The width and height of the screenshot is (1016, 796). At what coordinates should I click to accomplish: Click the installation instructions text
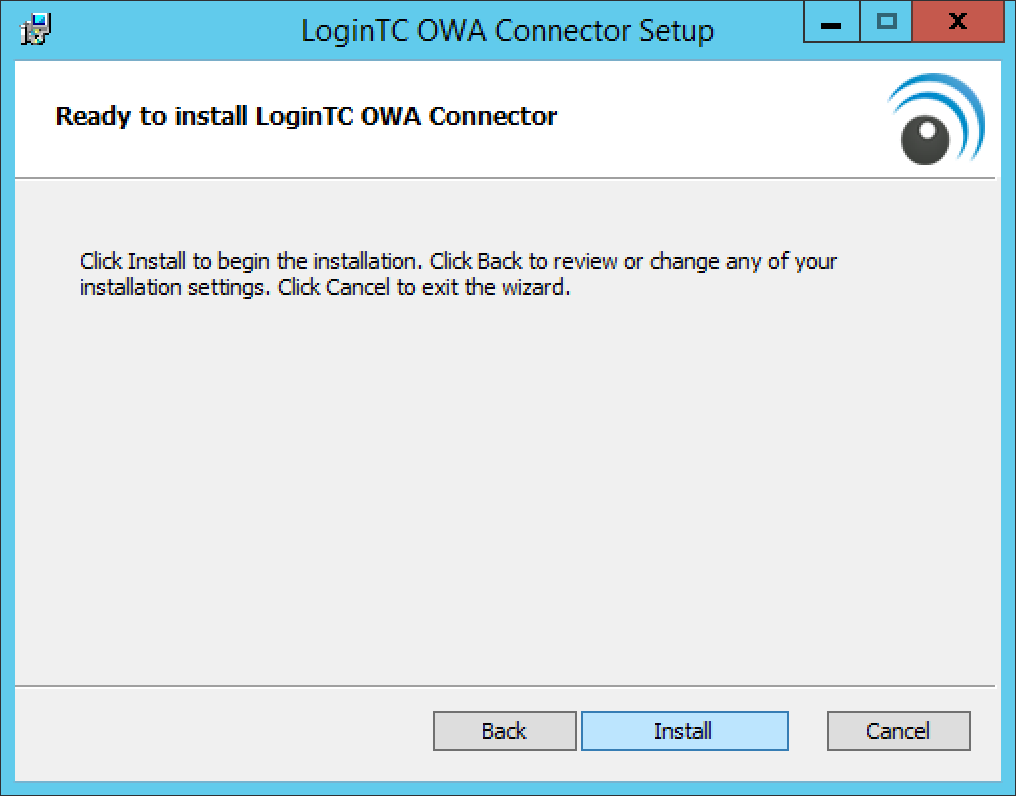(x=458, y=273)
